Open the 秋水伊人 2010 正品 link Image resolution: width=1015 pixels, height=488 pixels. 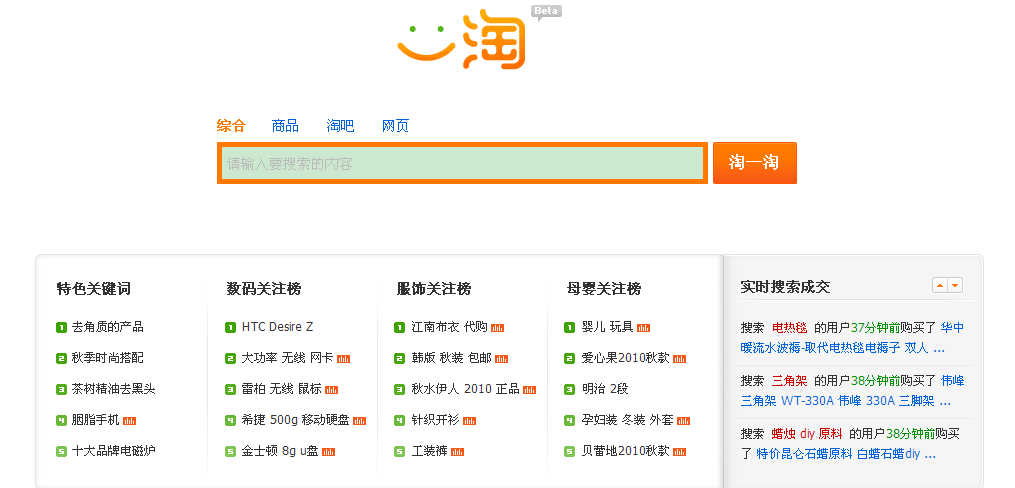coord(465,389)
